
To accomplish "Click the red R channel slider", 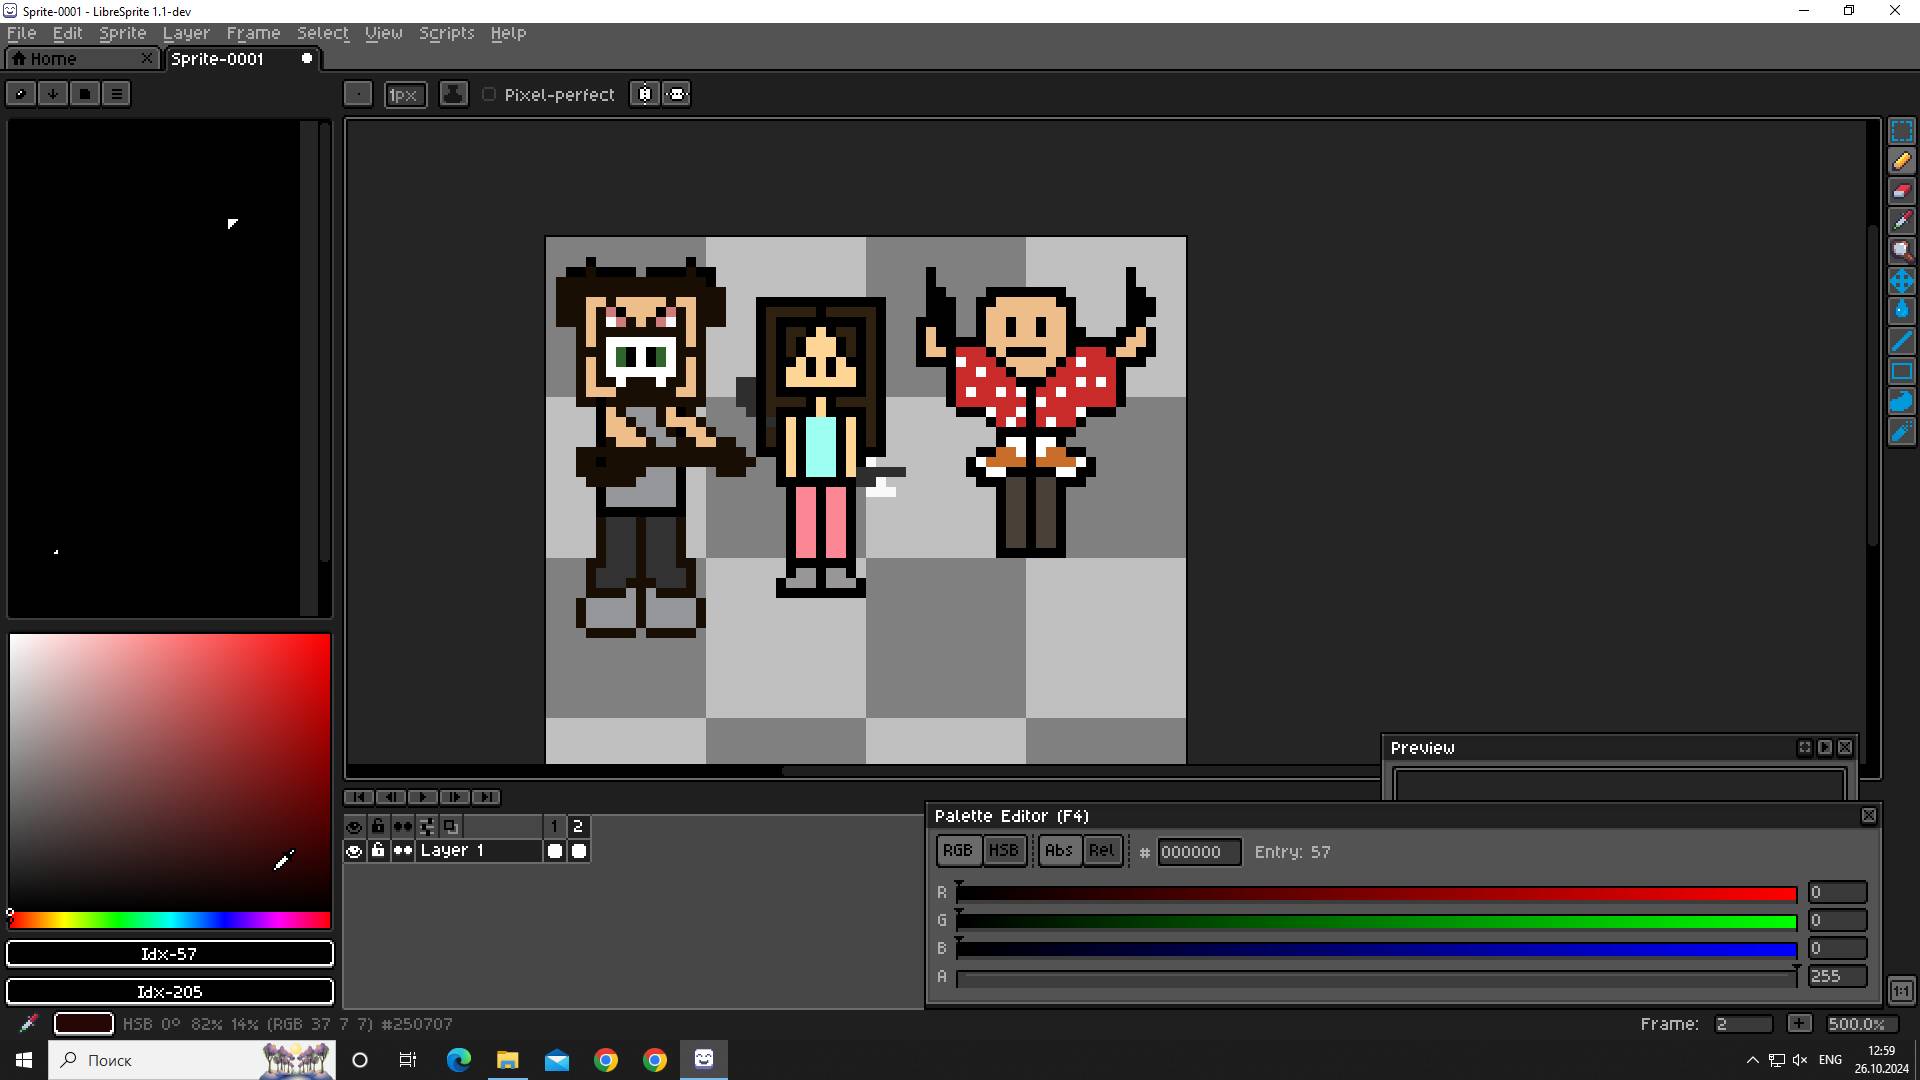I will click(1376, 893).
